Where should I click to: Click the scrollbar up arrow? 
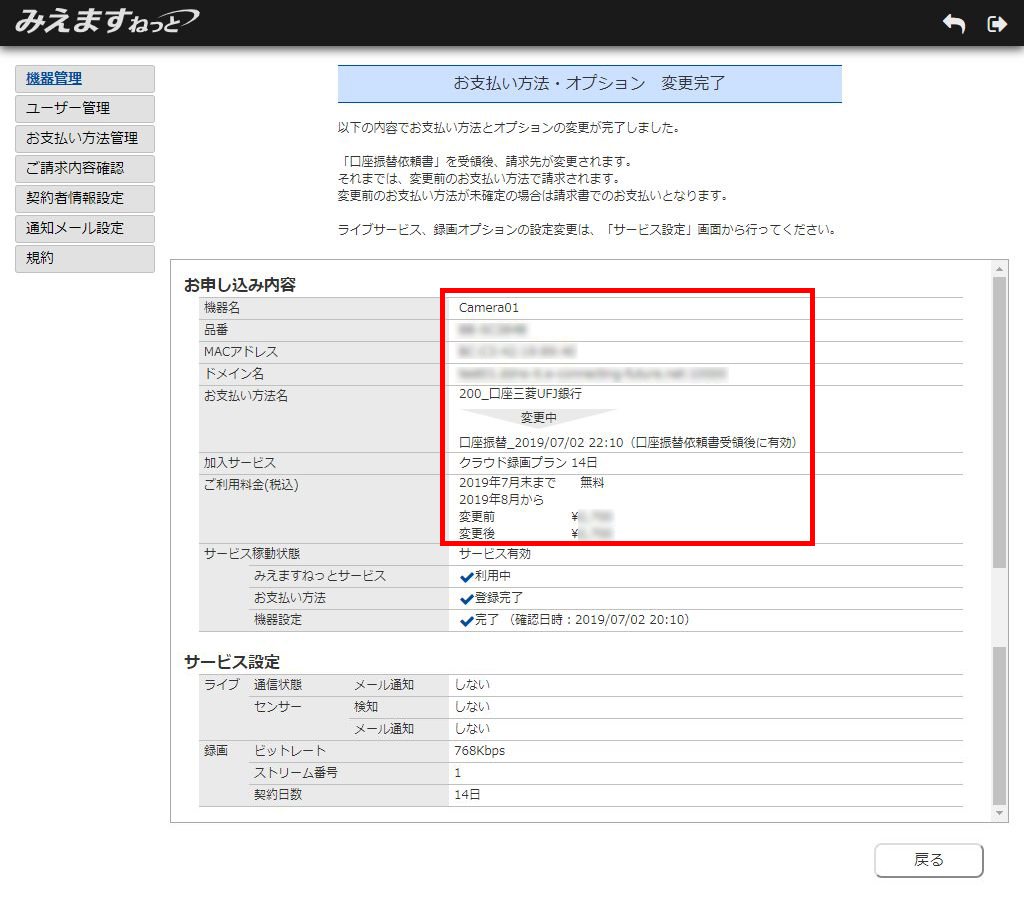pyautogui.click(x=1000, y=269)
